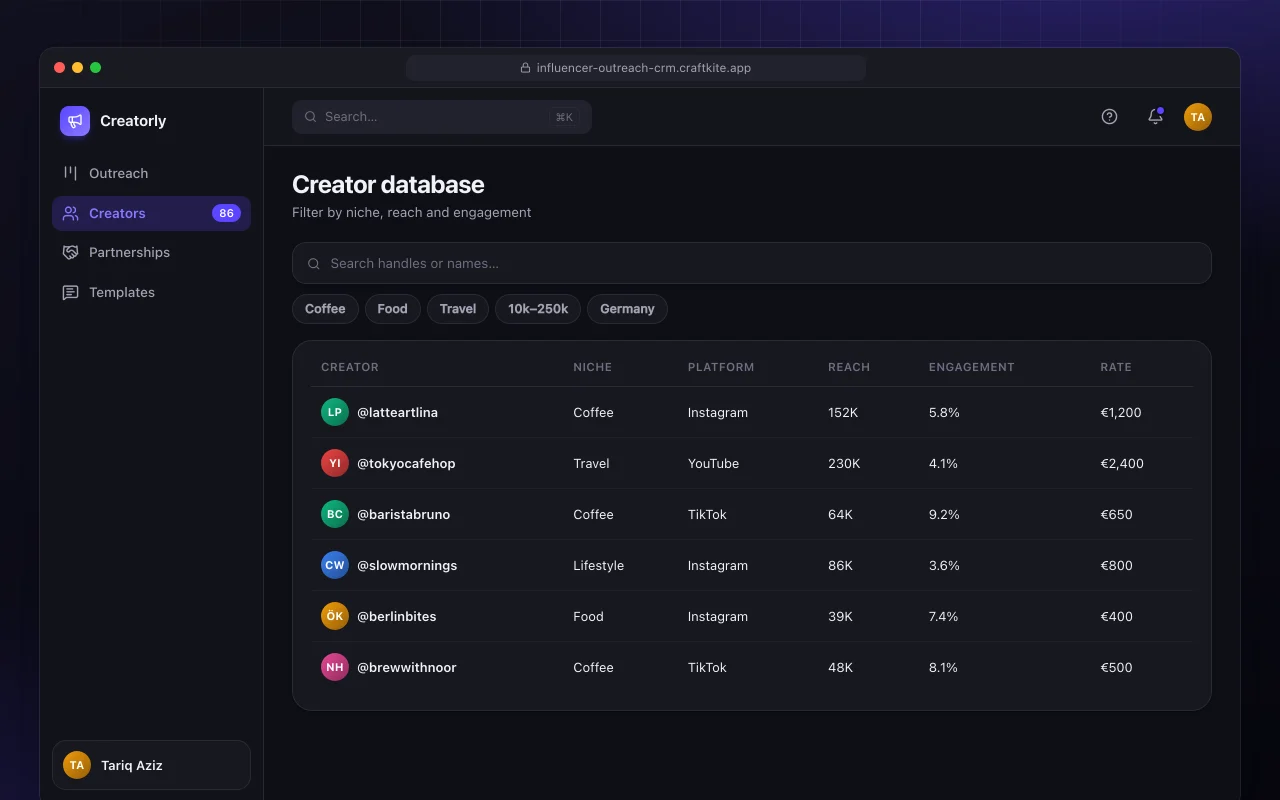Screen dimensions: 1280x800
Task: Open the @latteartlina creator handle
Action: coord(397,412)
